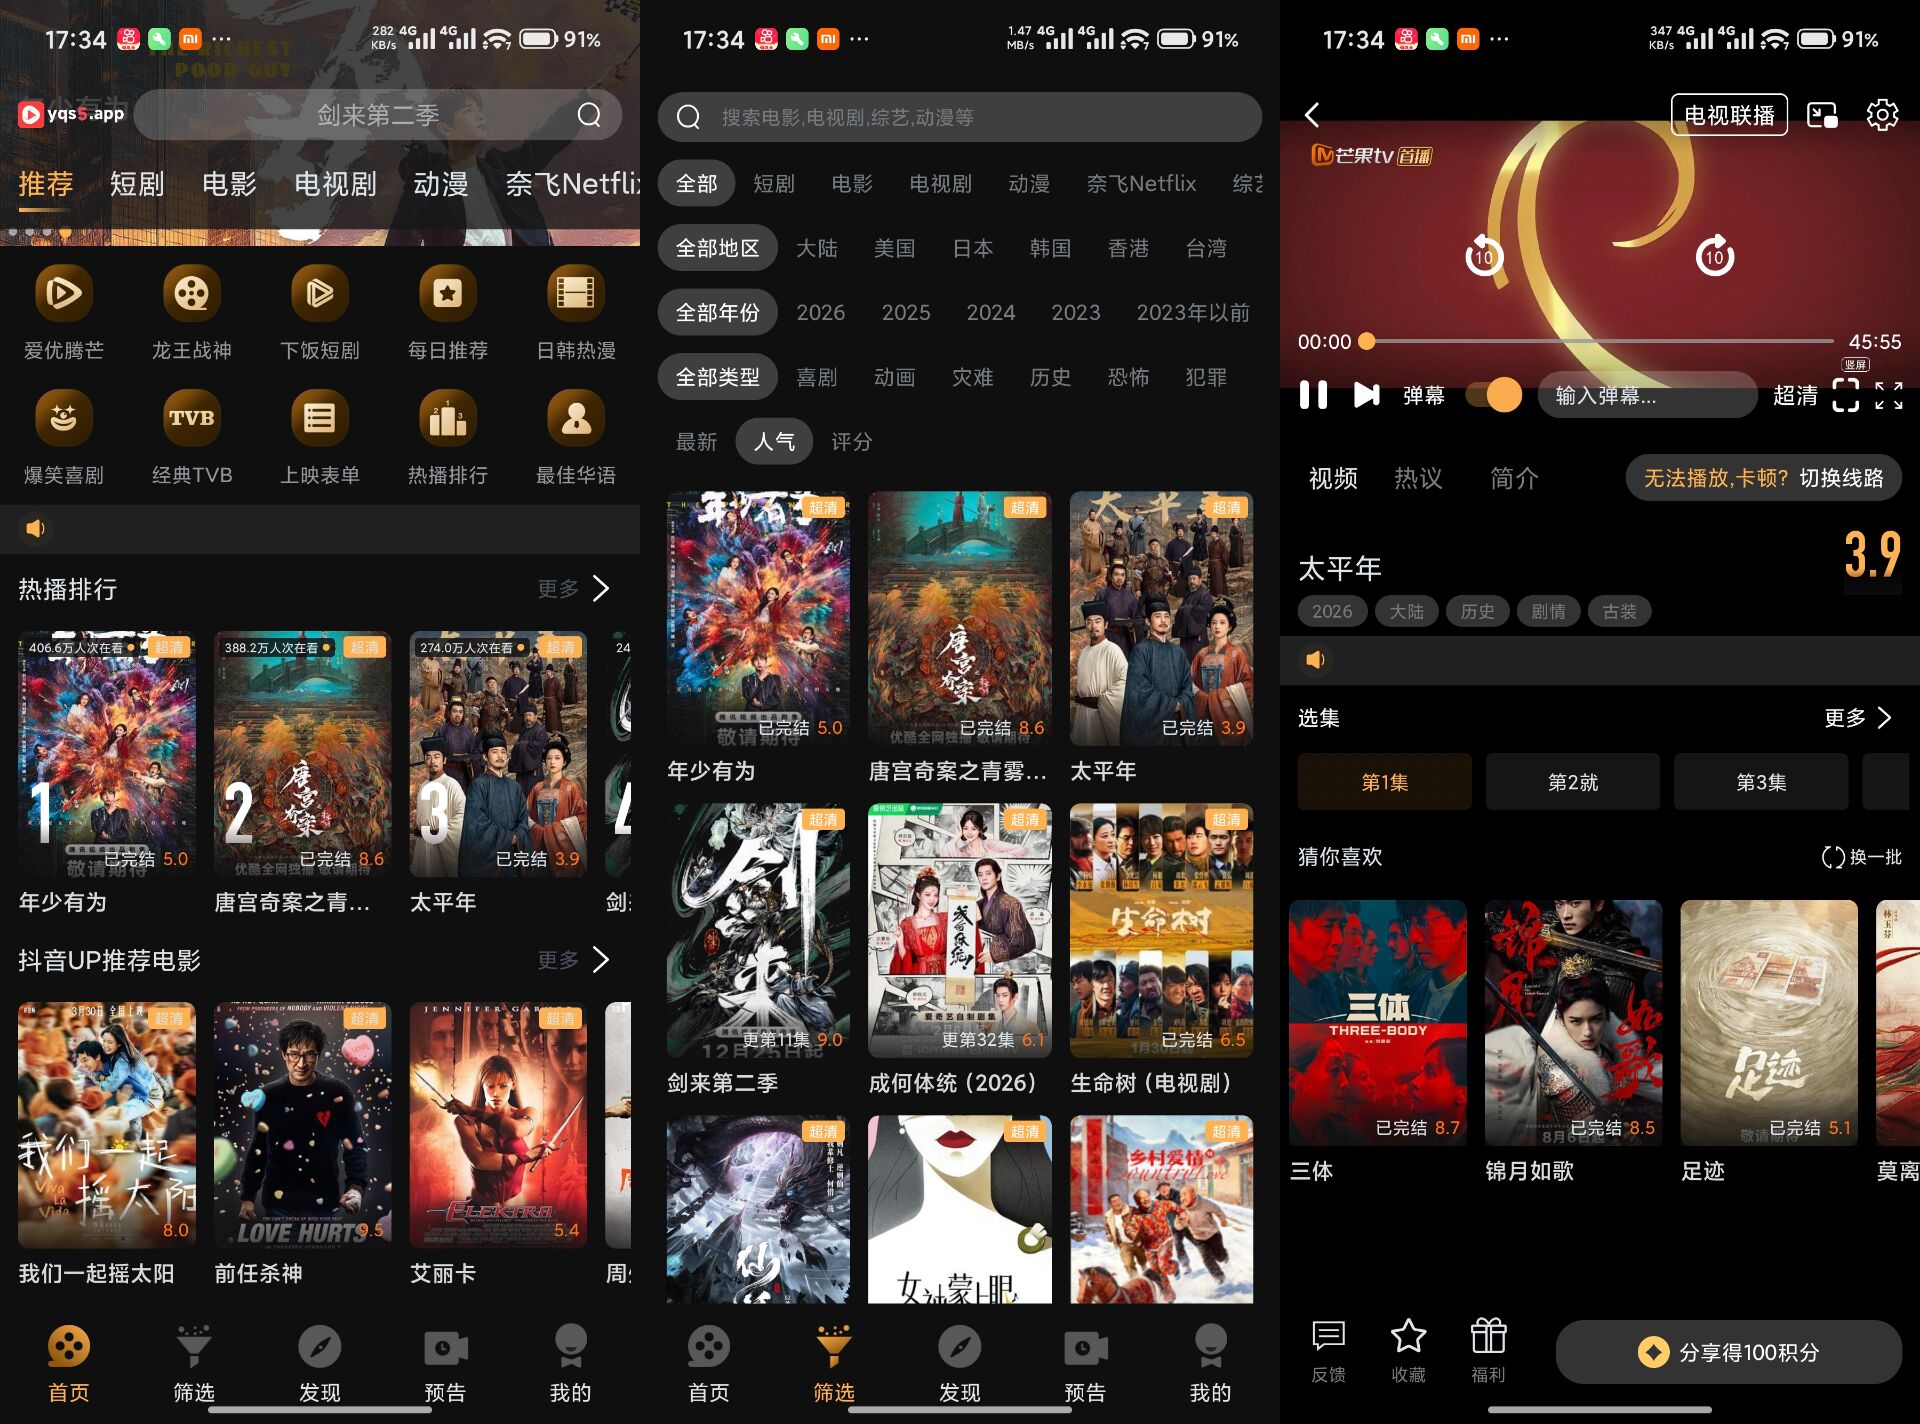Click the video progress slider handle
Image resolution: width=1920 pixels, height=1424 pixels.
[x=1367, y=342]
